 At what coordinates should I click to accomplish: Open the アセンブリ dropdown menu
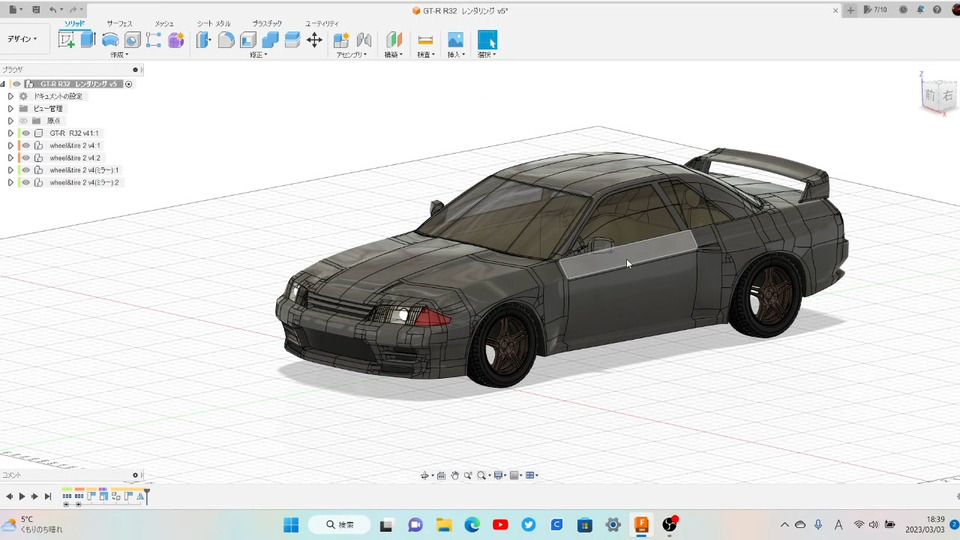351,54
